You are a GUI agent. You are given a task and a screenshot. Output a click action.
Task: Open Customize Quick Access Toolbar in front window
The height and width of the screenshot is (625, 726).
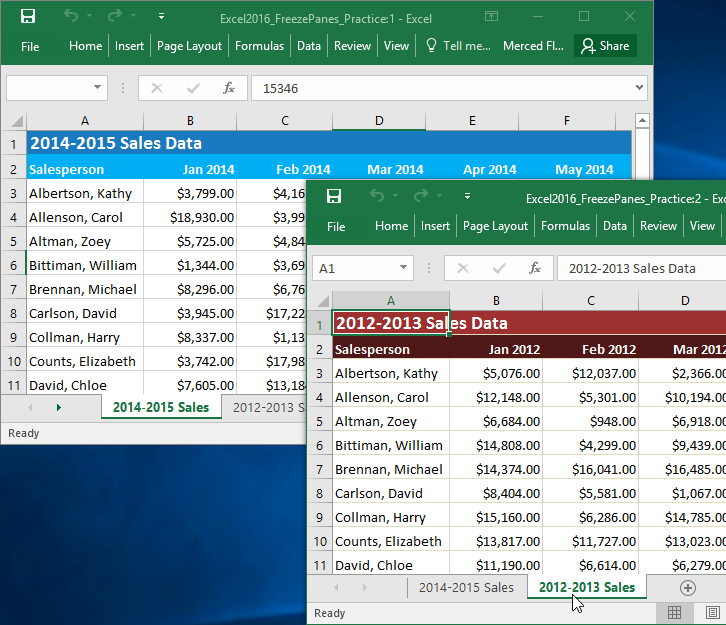pos(467,196)
